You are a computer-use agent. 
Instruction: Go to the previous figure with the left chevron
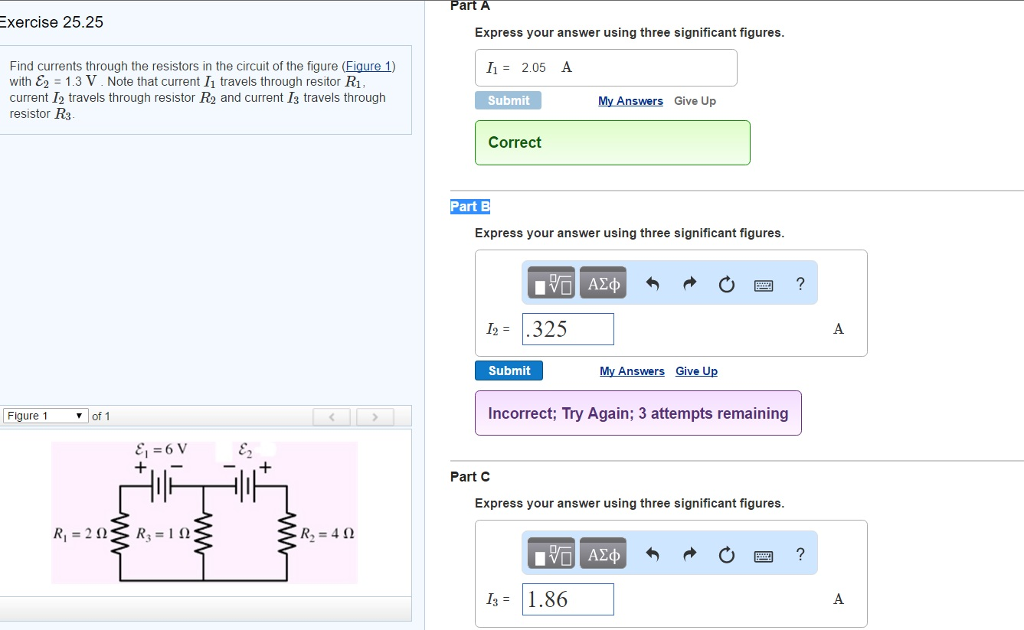(x=332, y=415)
